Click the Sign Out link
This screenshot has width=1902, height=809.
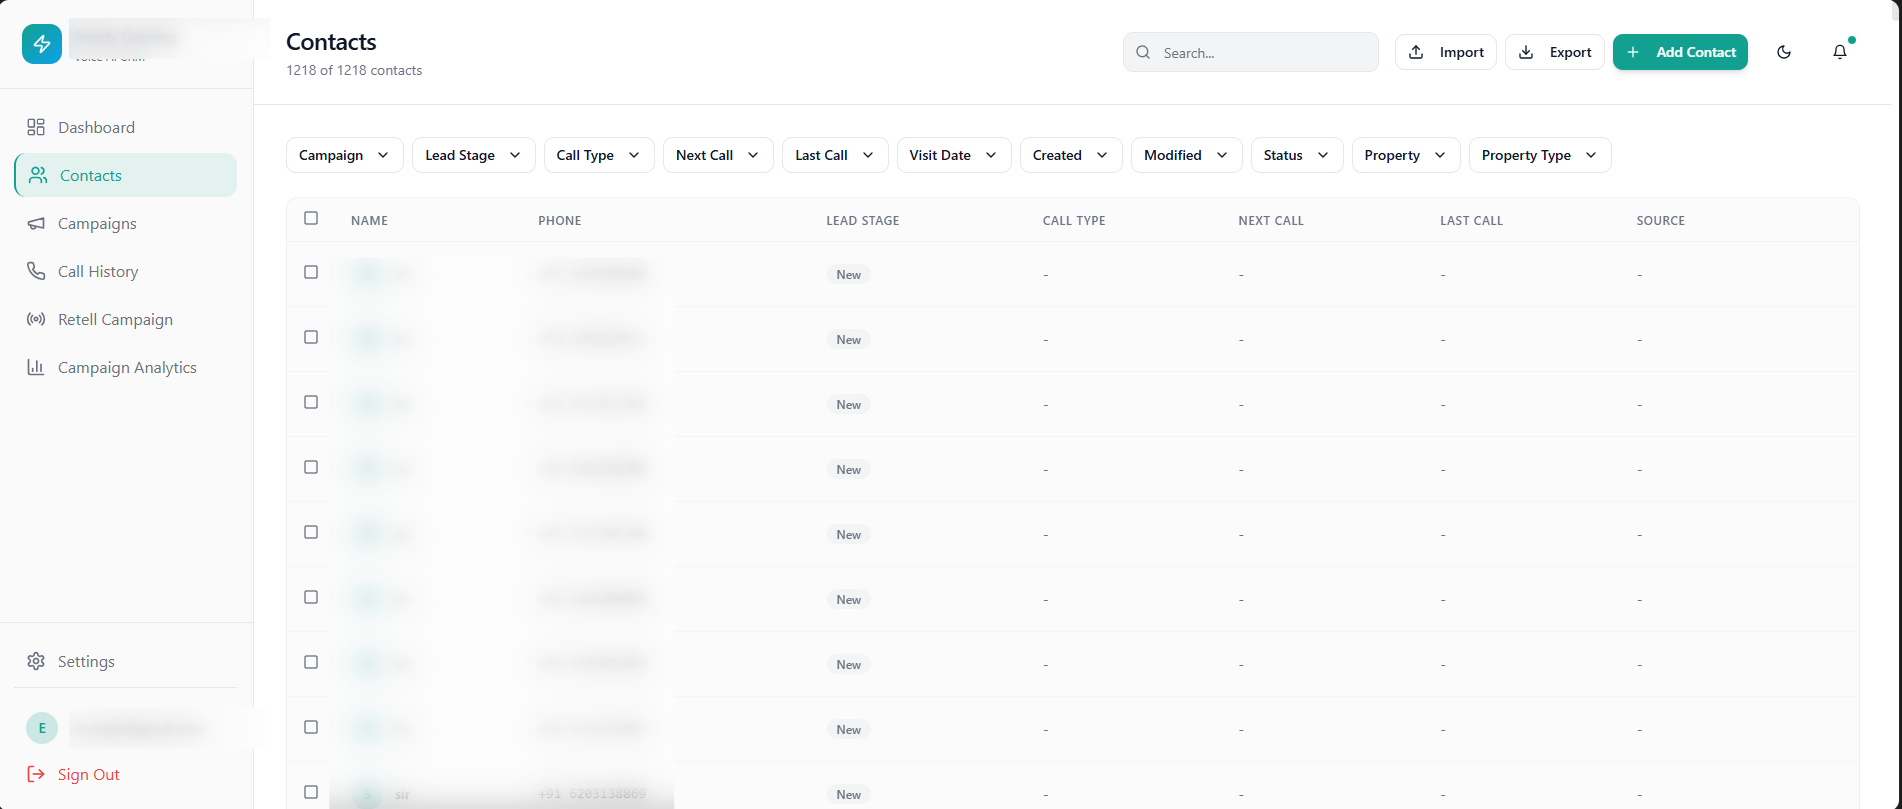click(x=88, y=774)
